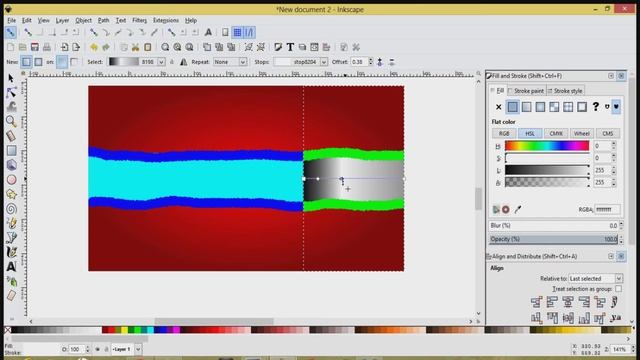Select the Calligraphy tool
This screenshot has height=360, width=640.
pos(11,252)
